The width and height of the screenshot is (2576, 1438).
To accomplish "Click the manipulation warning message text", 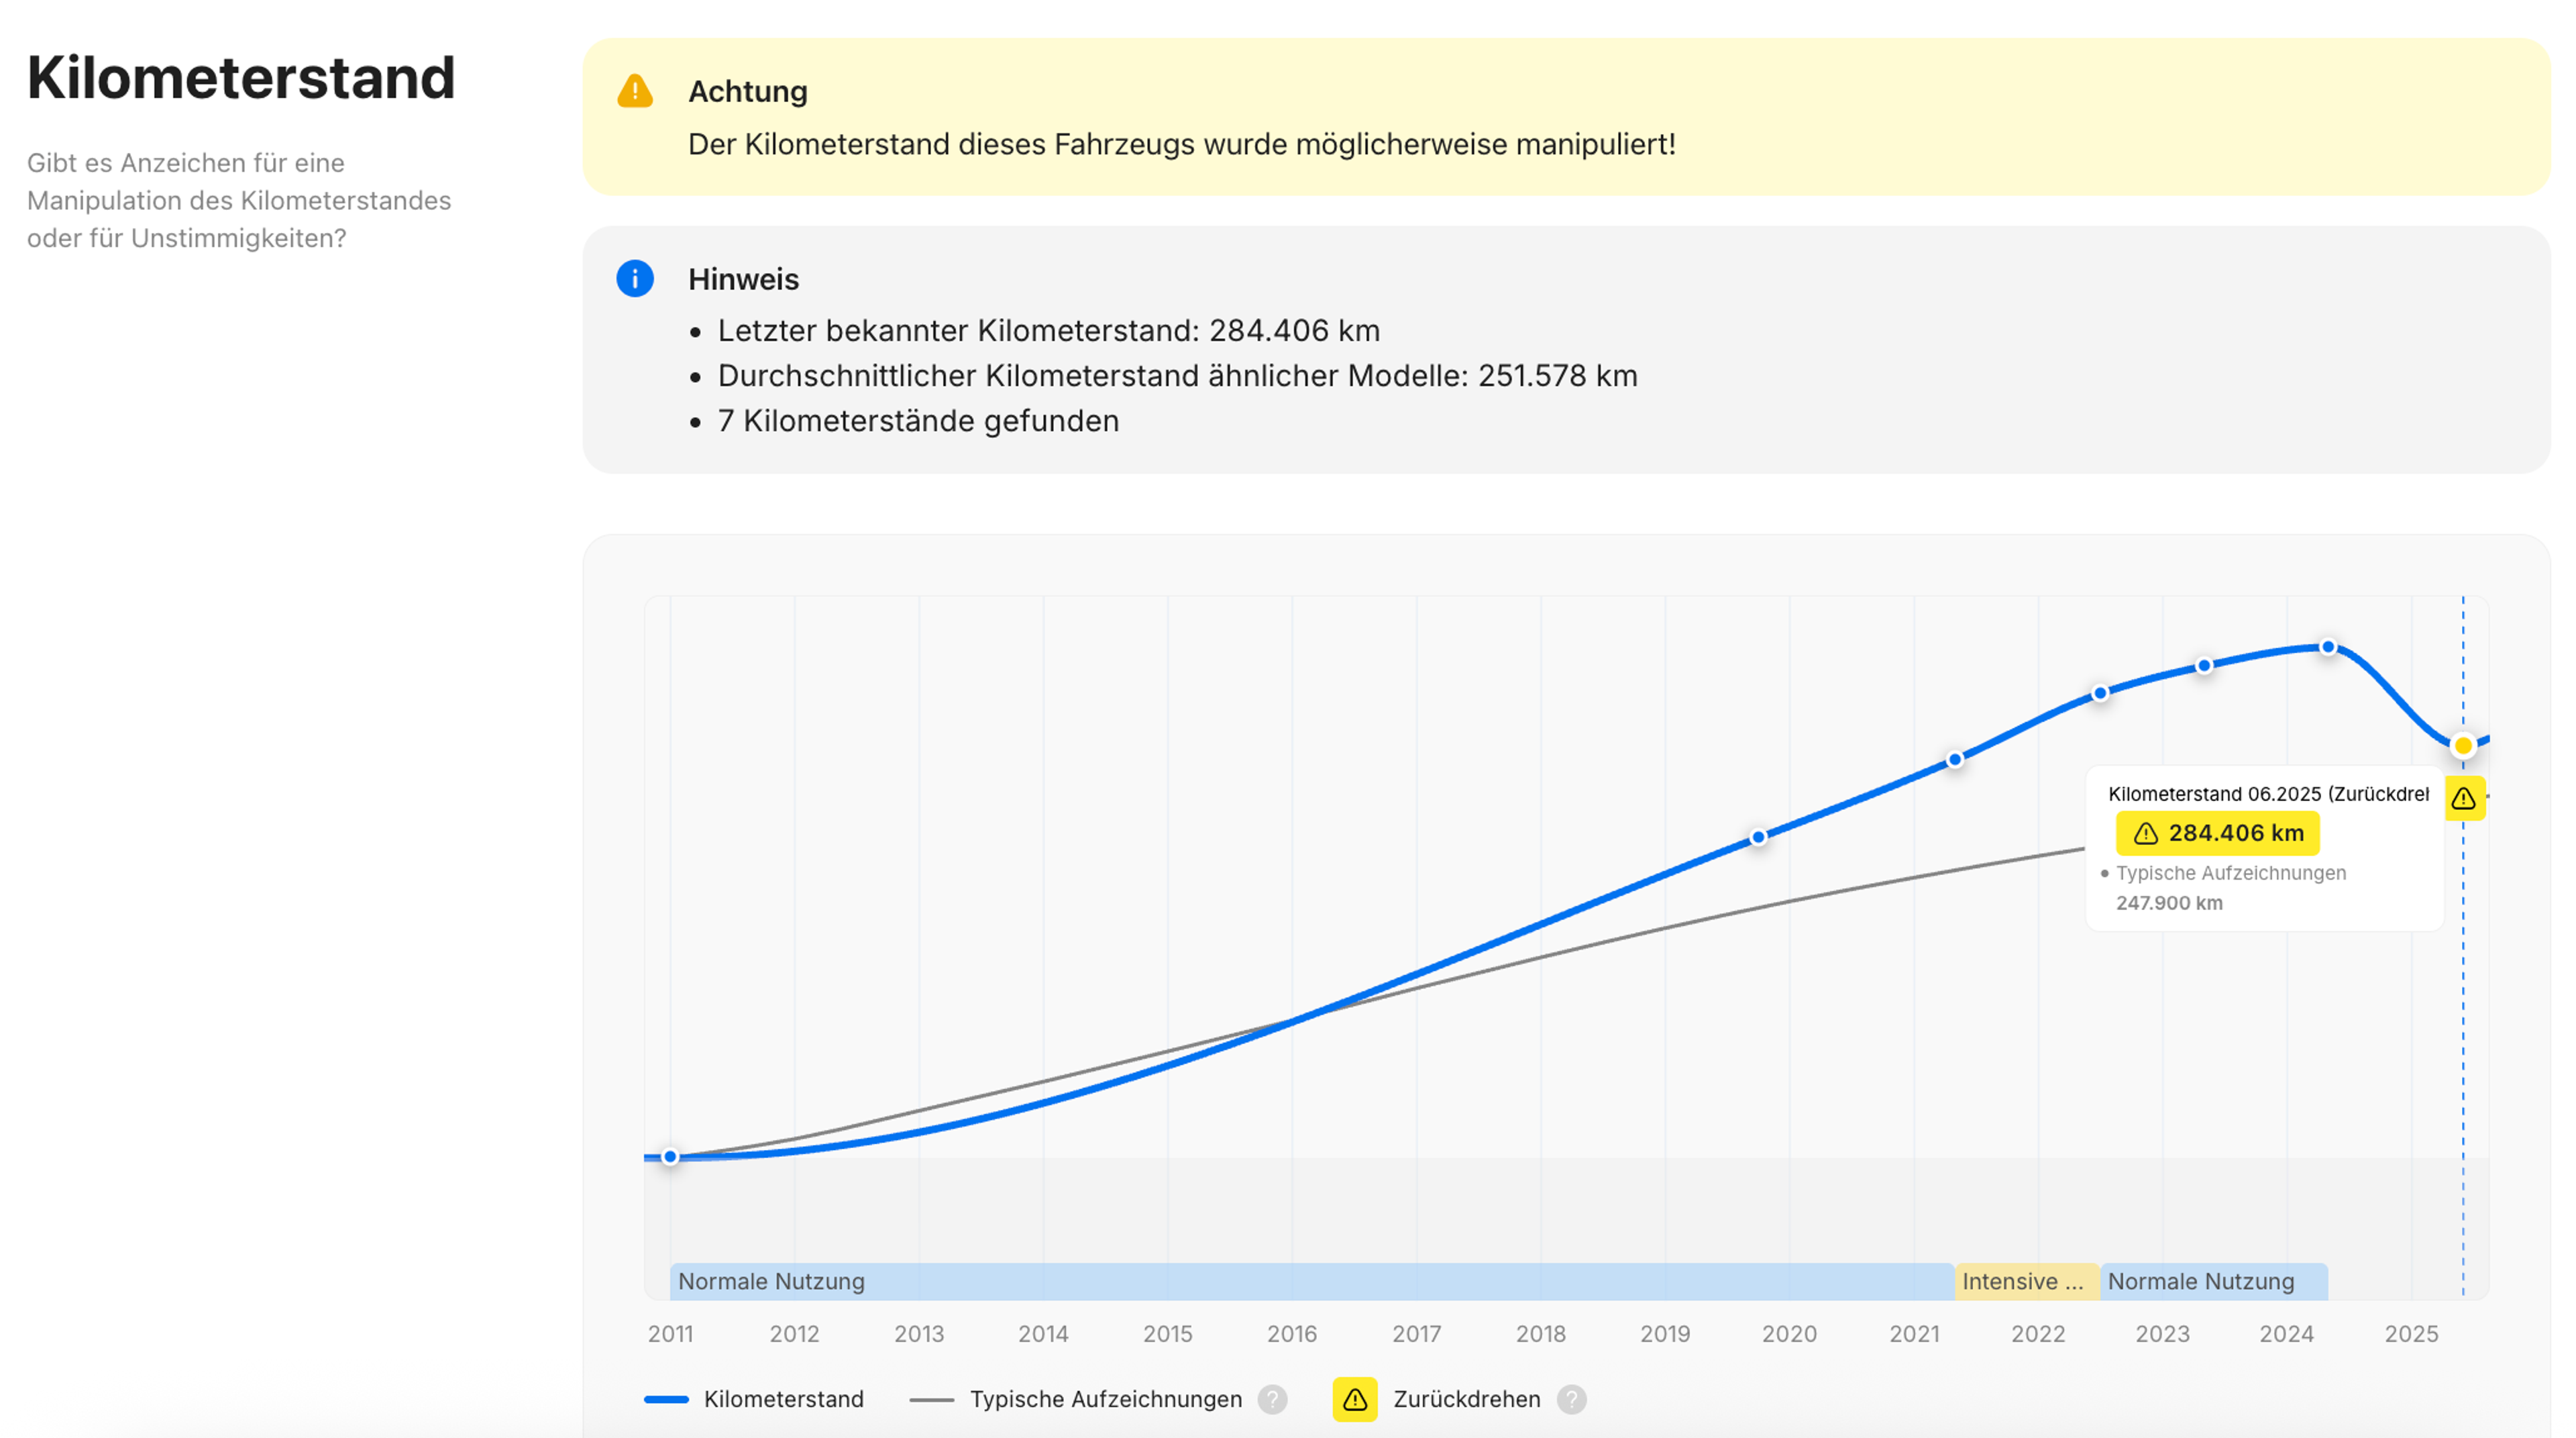I will [x=1182, y=144].
